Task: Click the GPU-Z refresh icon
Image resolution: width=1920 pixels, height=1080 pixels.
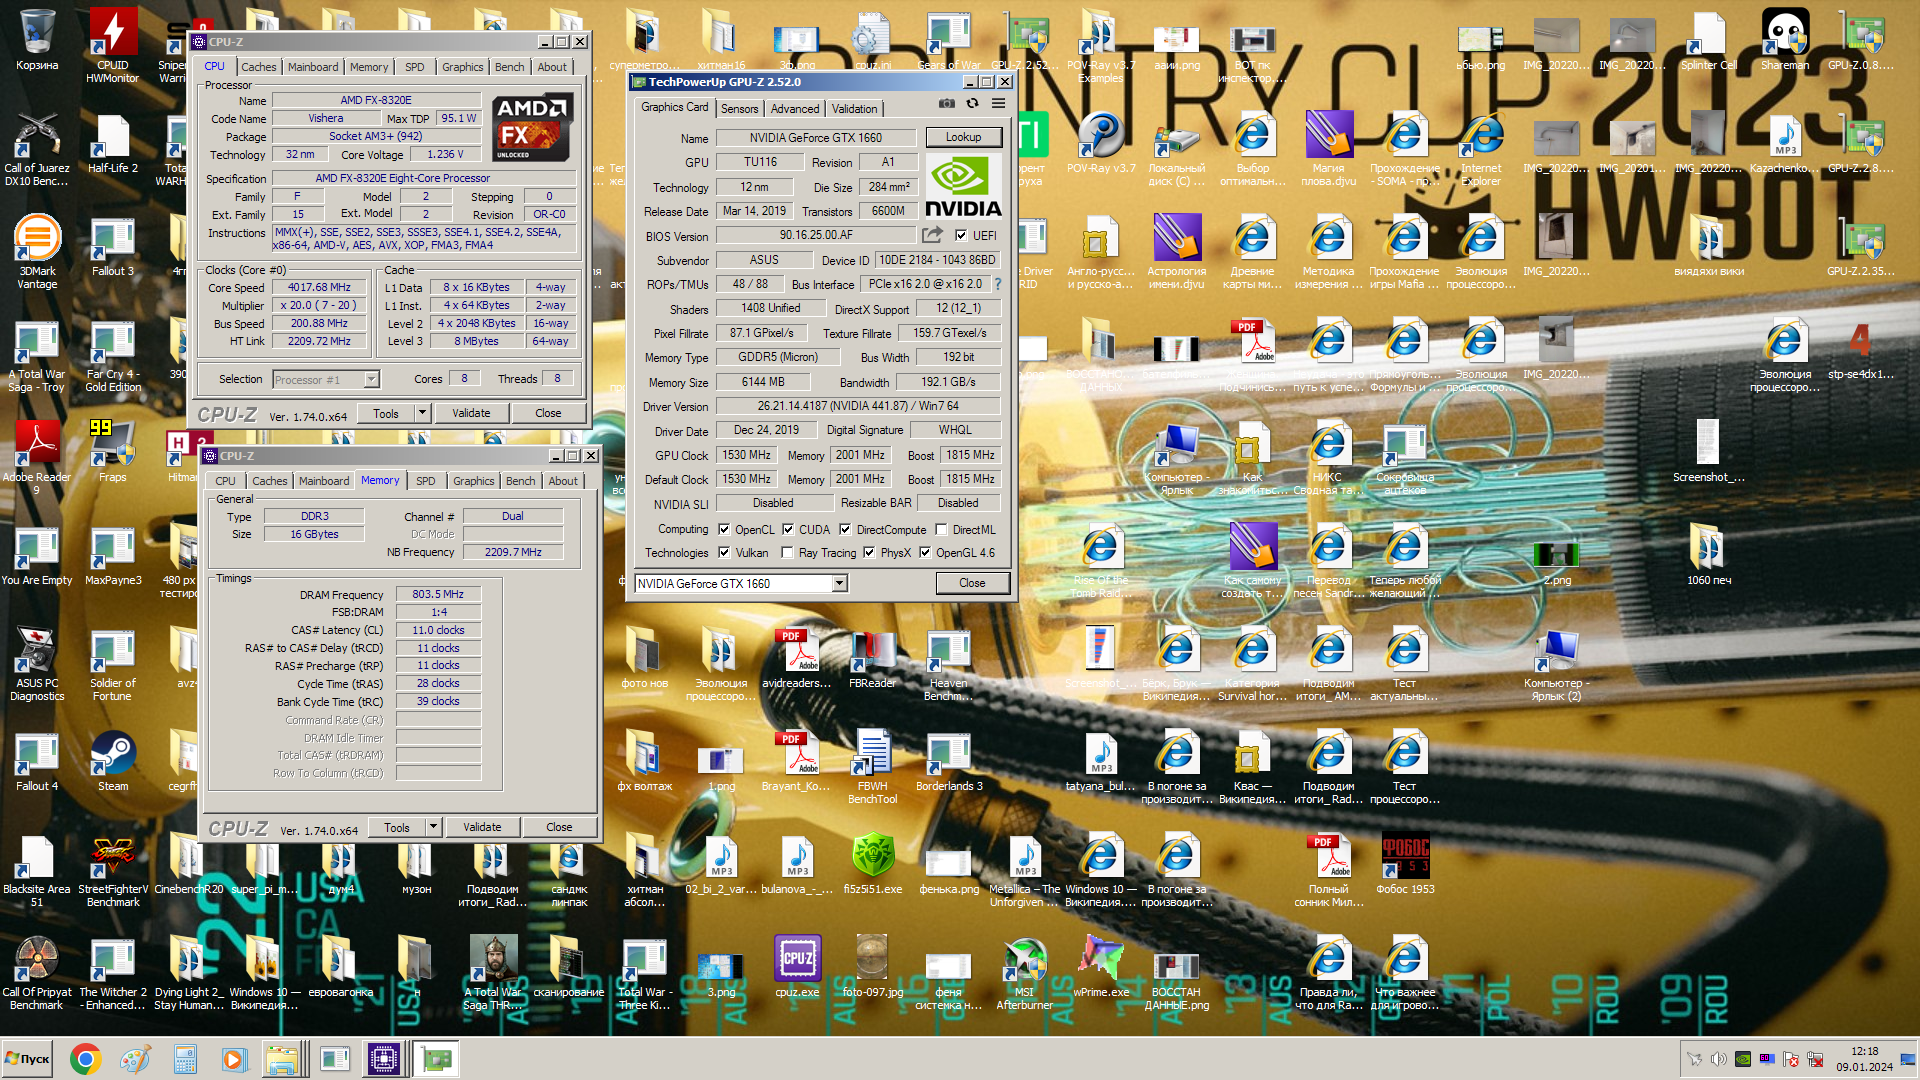Action: click(x=972, y=103)
